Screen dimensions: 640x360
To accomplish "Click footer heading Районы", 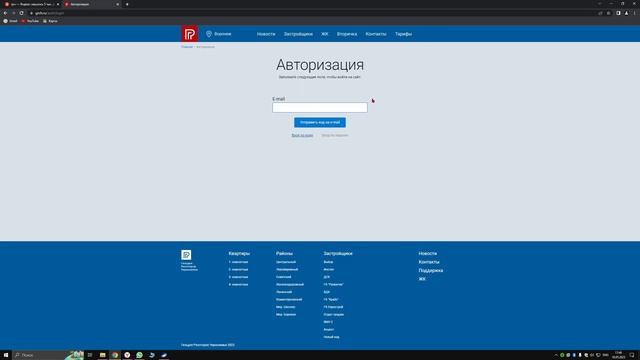I will (284, 253).
